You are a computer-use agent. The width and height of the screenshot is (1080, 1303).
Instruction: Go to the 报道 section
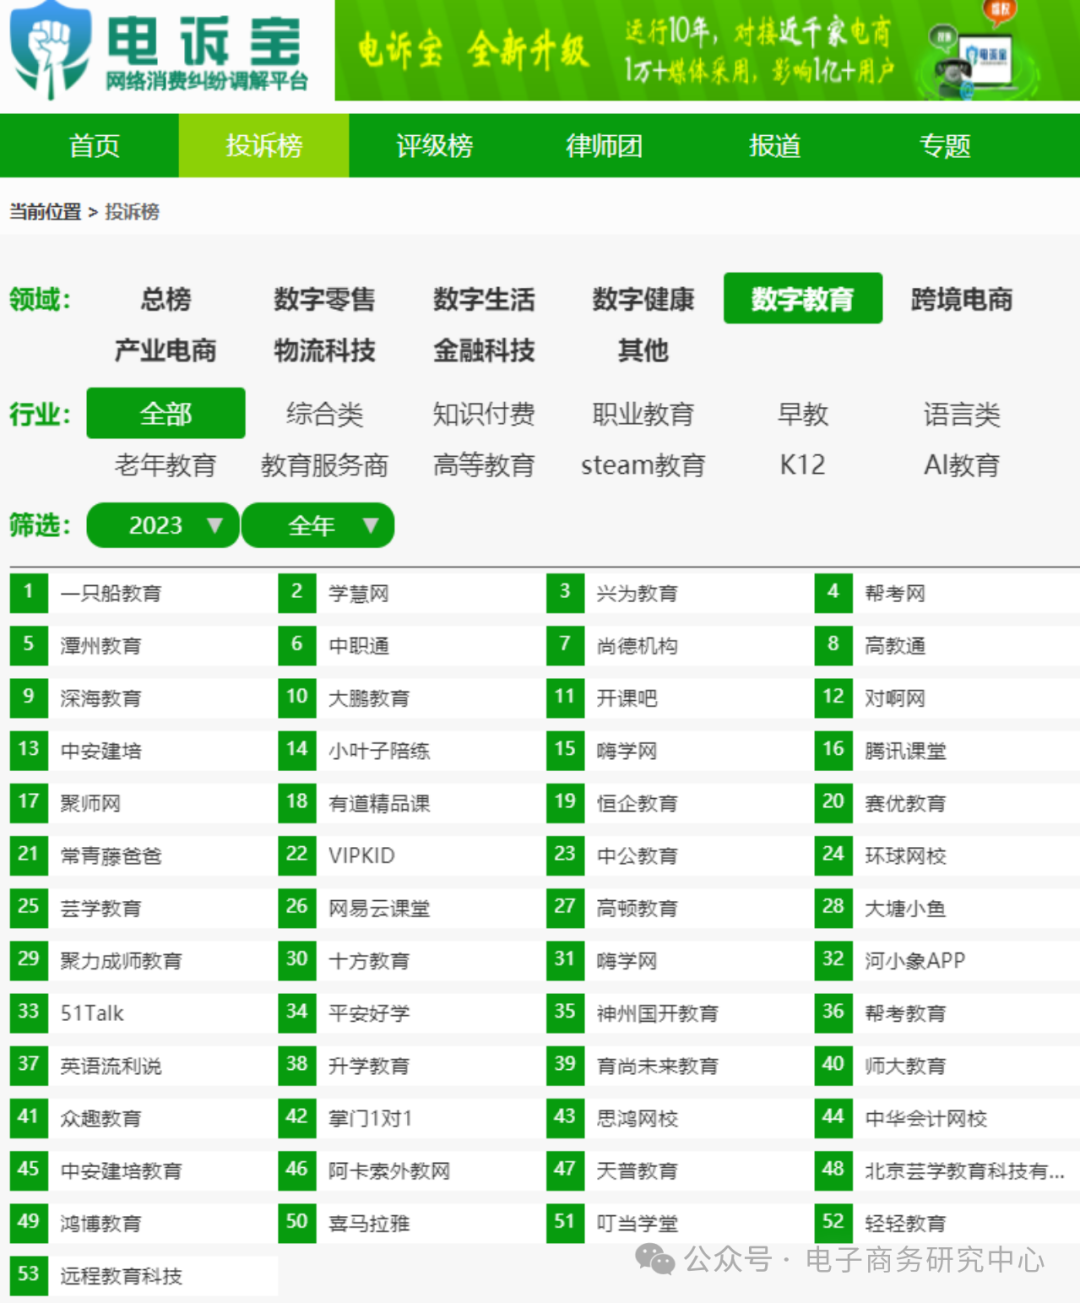pyautogui.click(x=774, y=145)
